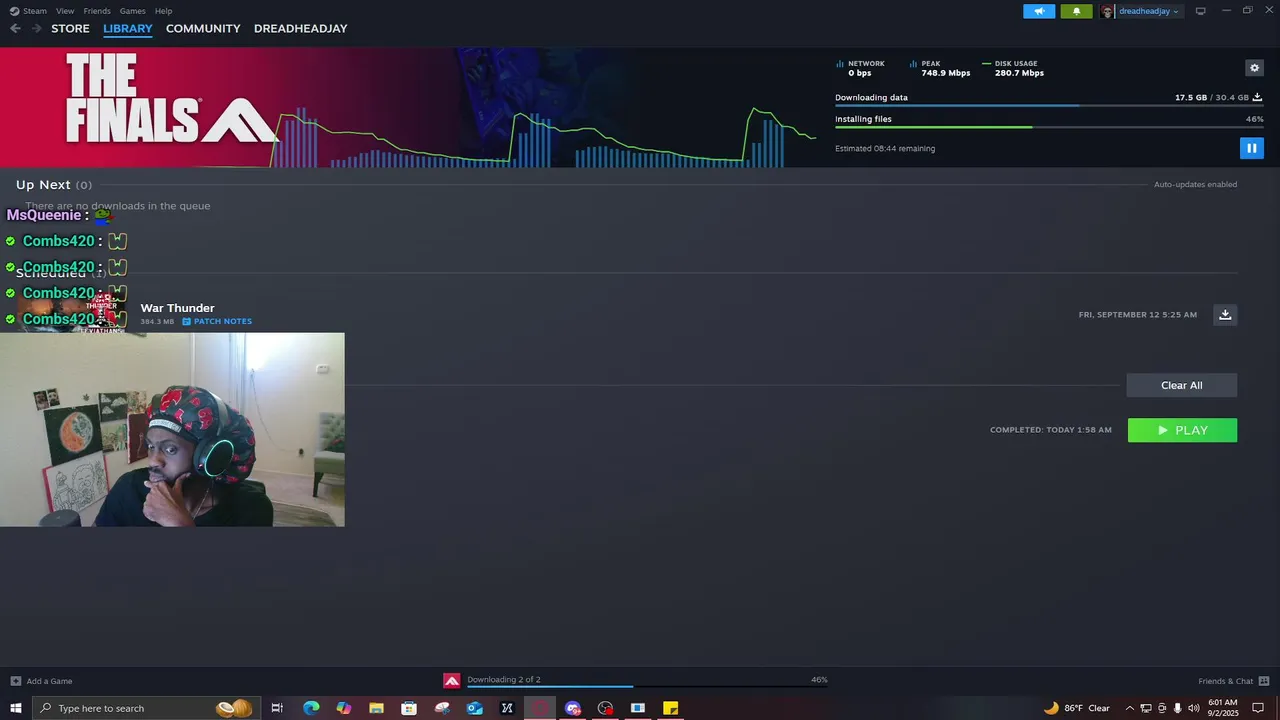Open Sticky Notes from taskbar
The width and height of the screenshot is (1280, 720).
click(x=671, y=708)
